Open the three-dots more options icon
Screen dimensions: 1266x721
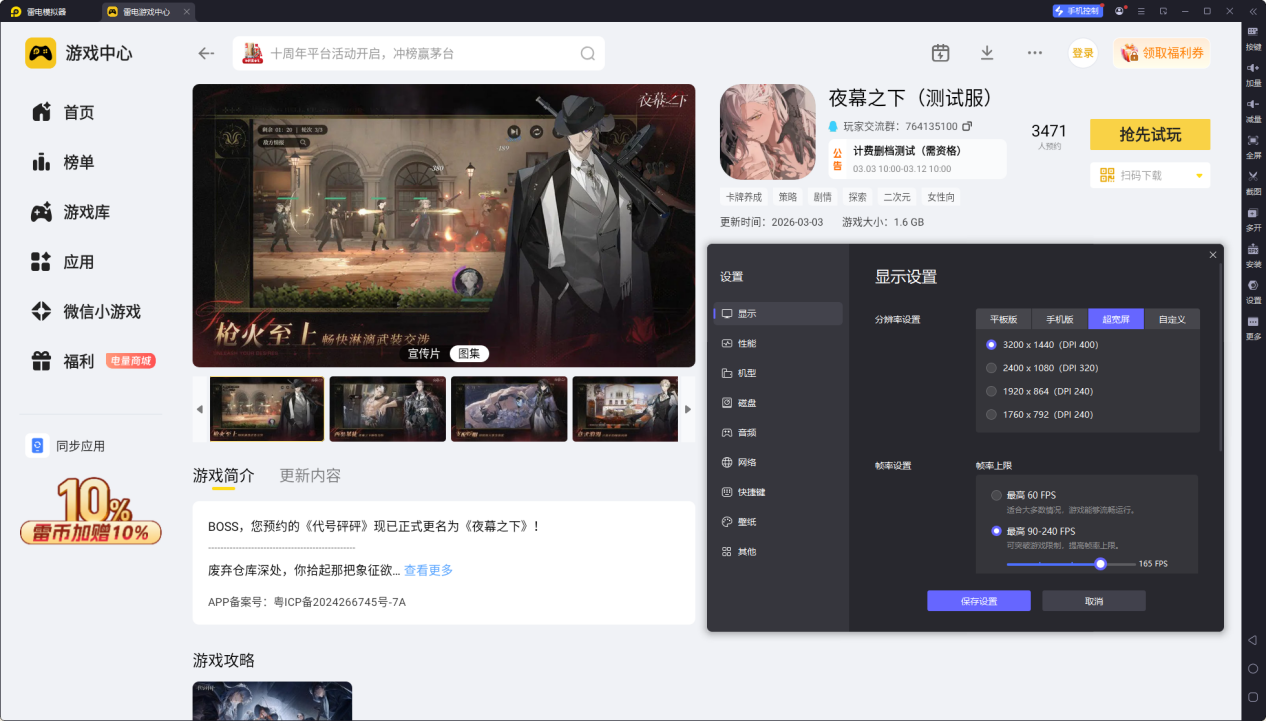tap(1035, 53)
